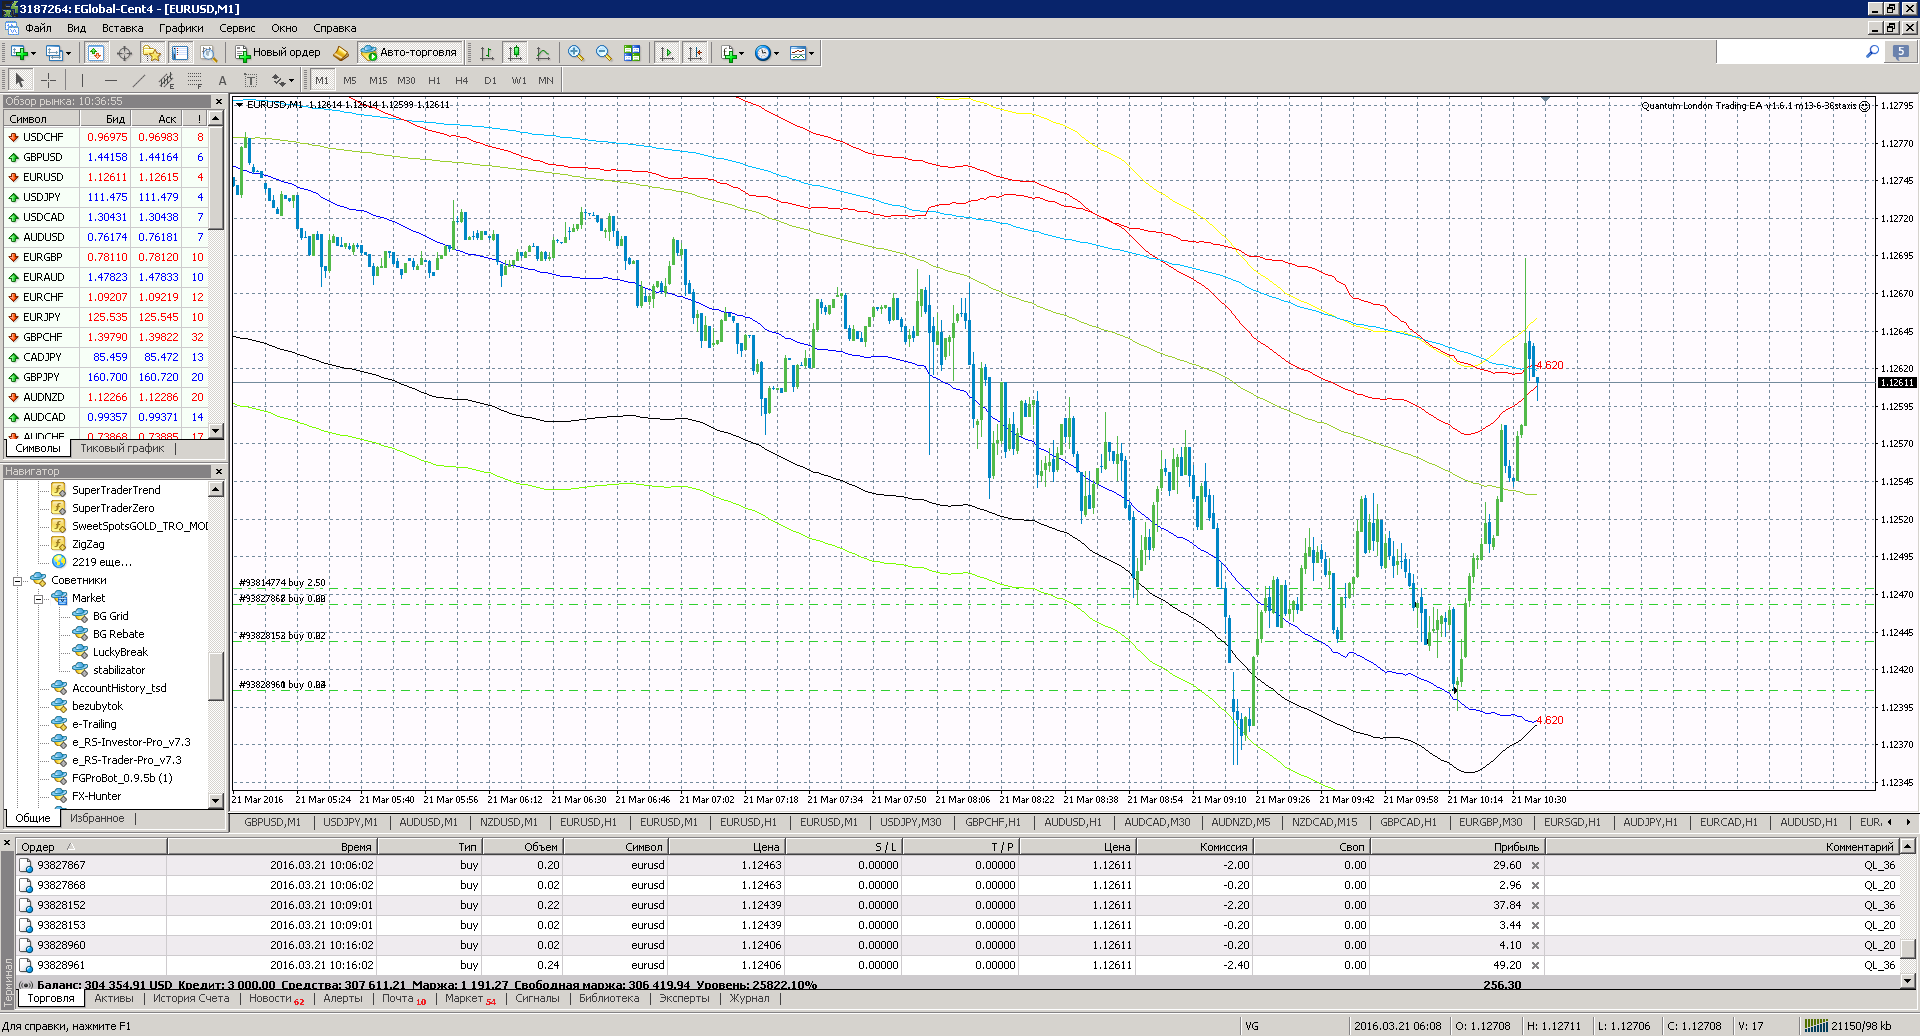The image size is (1920, 1036).
Task: Select GBPJPY in Market Watch
Action: pos(41,377)
